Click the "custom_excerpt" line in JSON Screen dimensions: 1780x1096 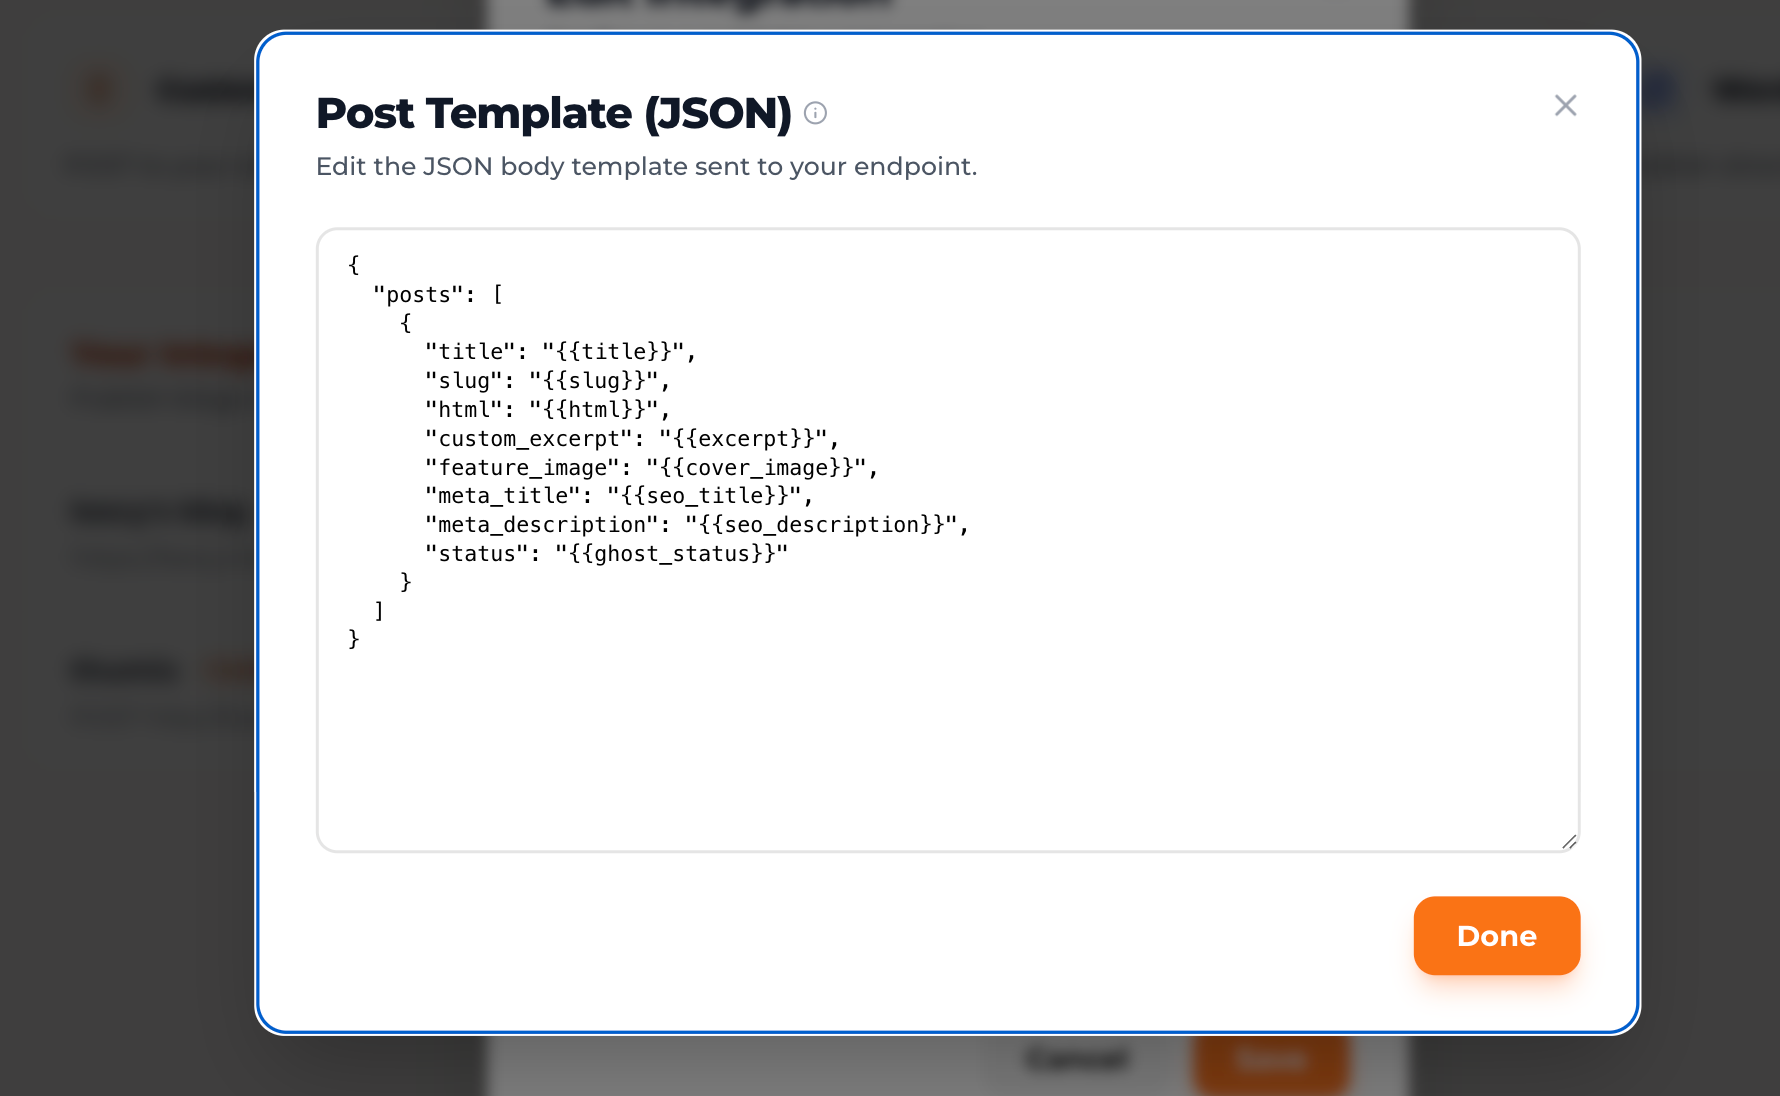pyautogui.click(x=631, y=439)
